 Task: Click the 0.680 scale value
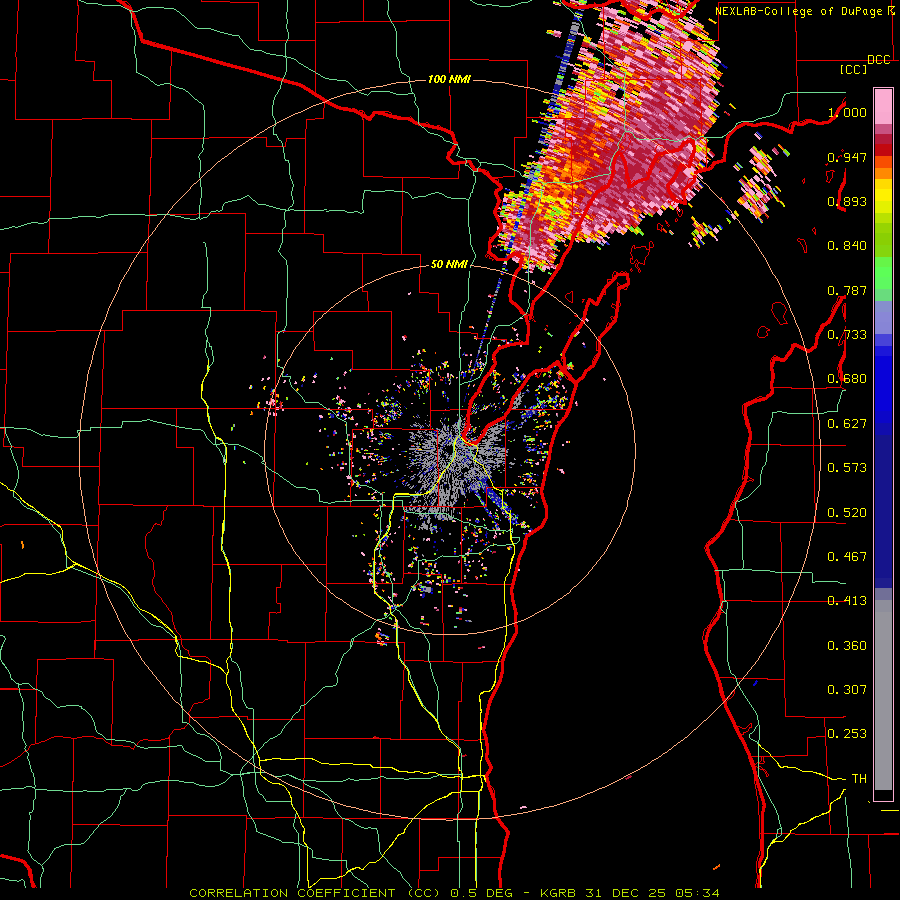847,379
